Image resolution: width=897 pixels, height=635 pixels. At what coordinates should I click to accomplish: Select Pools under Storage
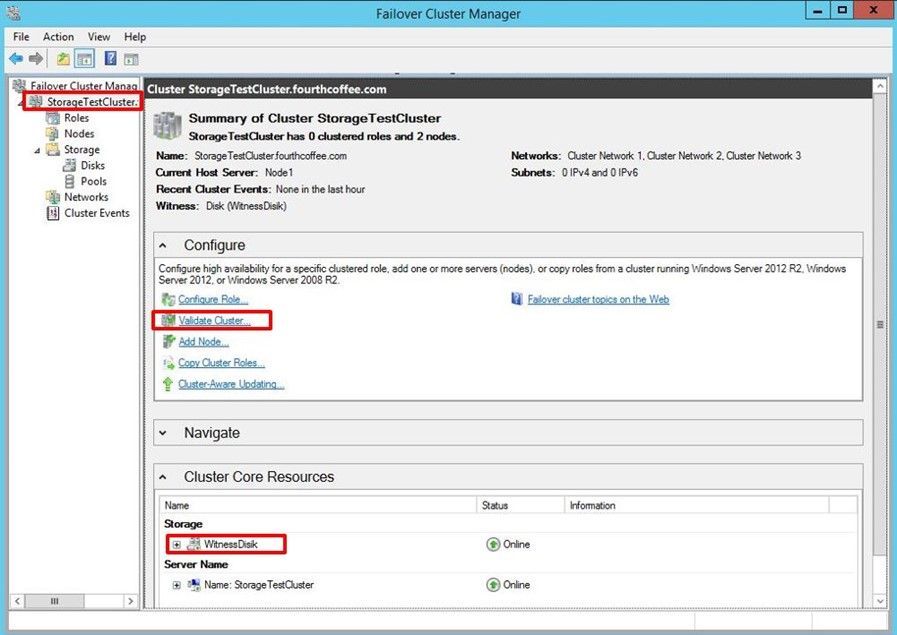coord(93,181)
